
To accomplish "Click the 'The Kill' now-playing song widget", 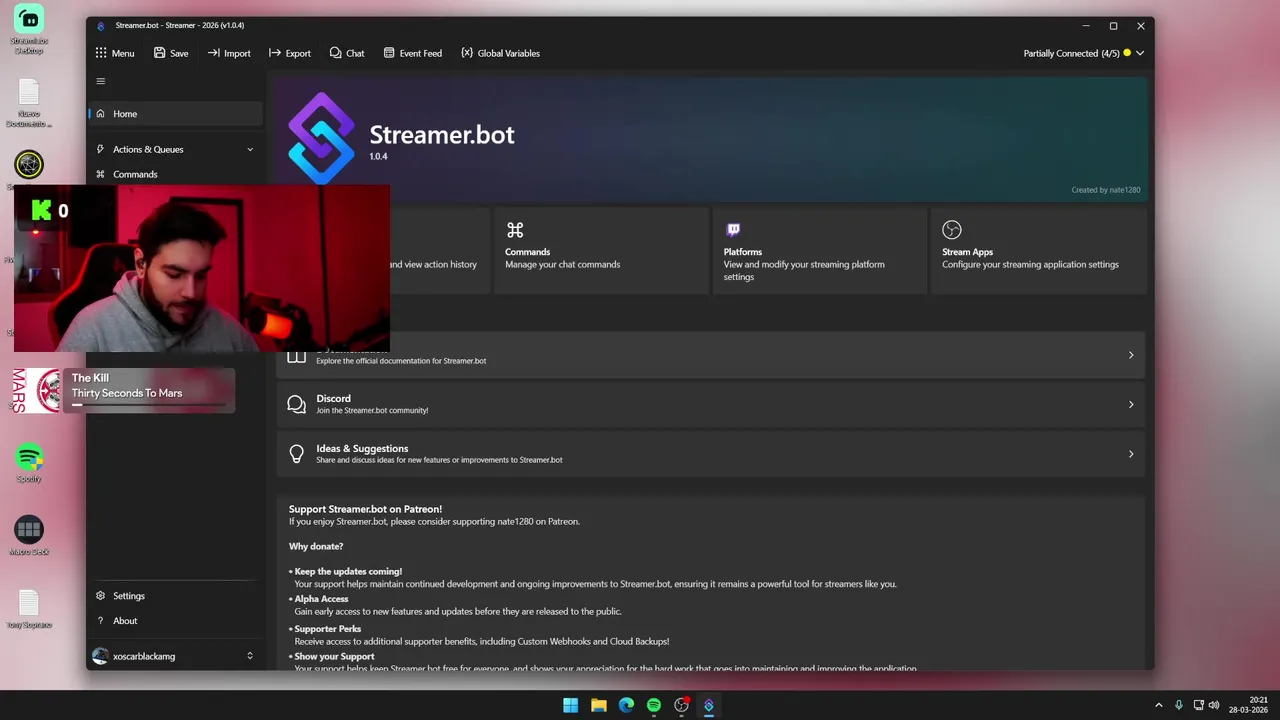I will pyautogui.click(x=149, y=390).
